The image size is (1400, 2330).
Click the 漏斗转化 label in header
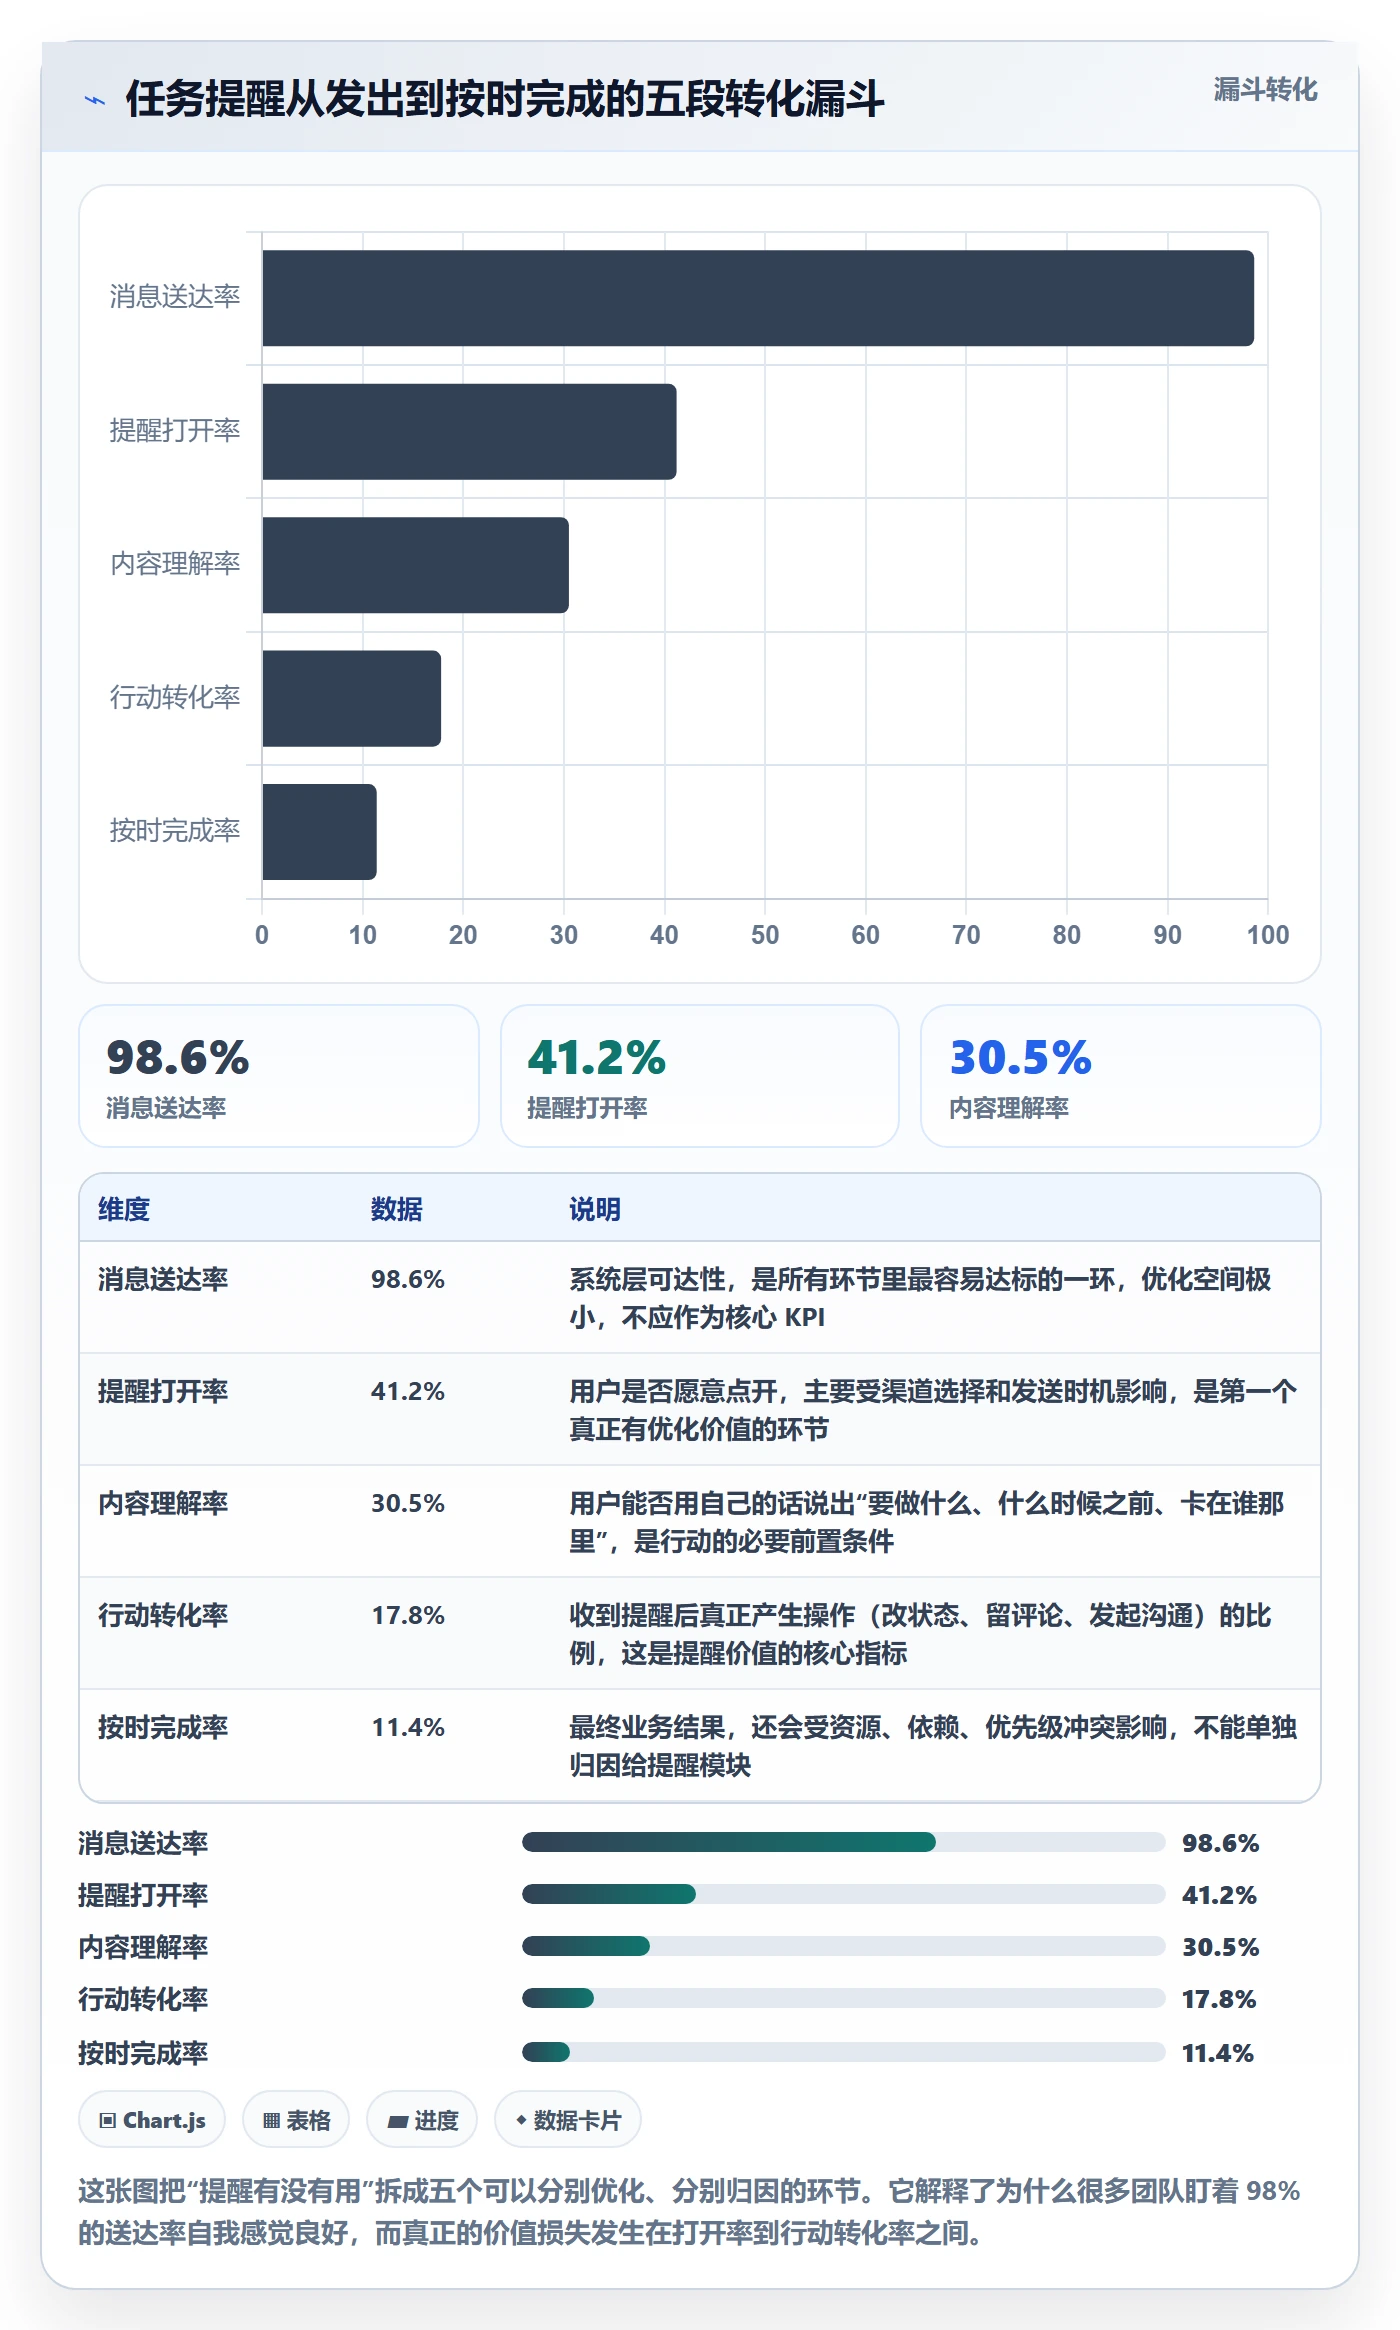pyautogui.click(x=1265, y=90)
